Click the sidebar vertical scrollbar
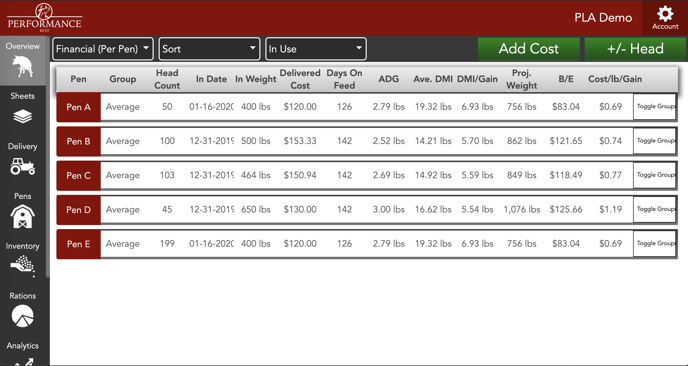 pos(47,158)
